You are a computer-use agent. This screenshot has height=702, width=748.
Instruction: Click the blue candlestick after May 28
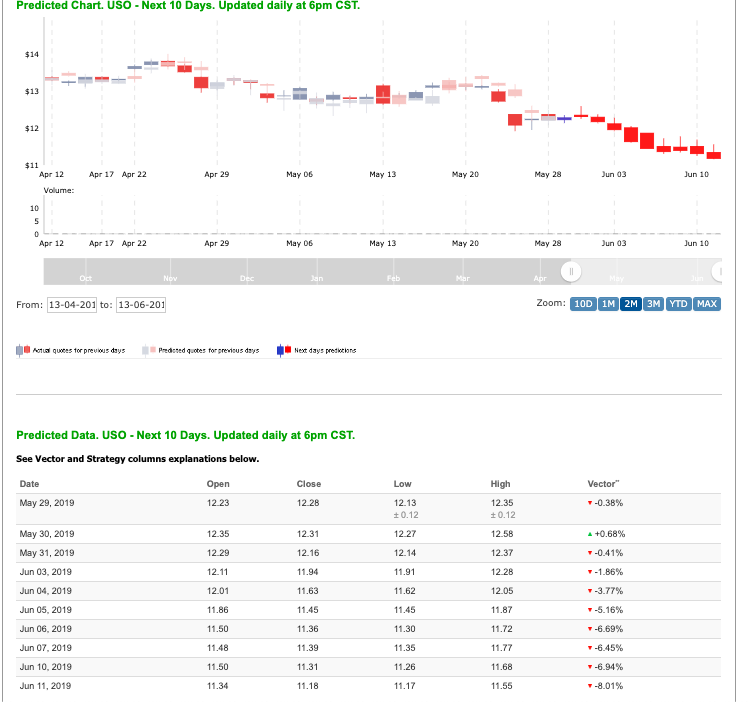tap(564, 118)
